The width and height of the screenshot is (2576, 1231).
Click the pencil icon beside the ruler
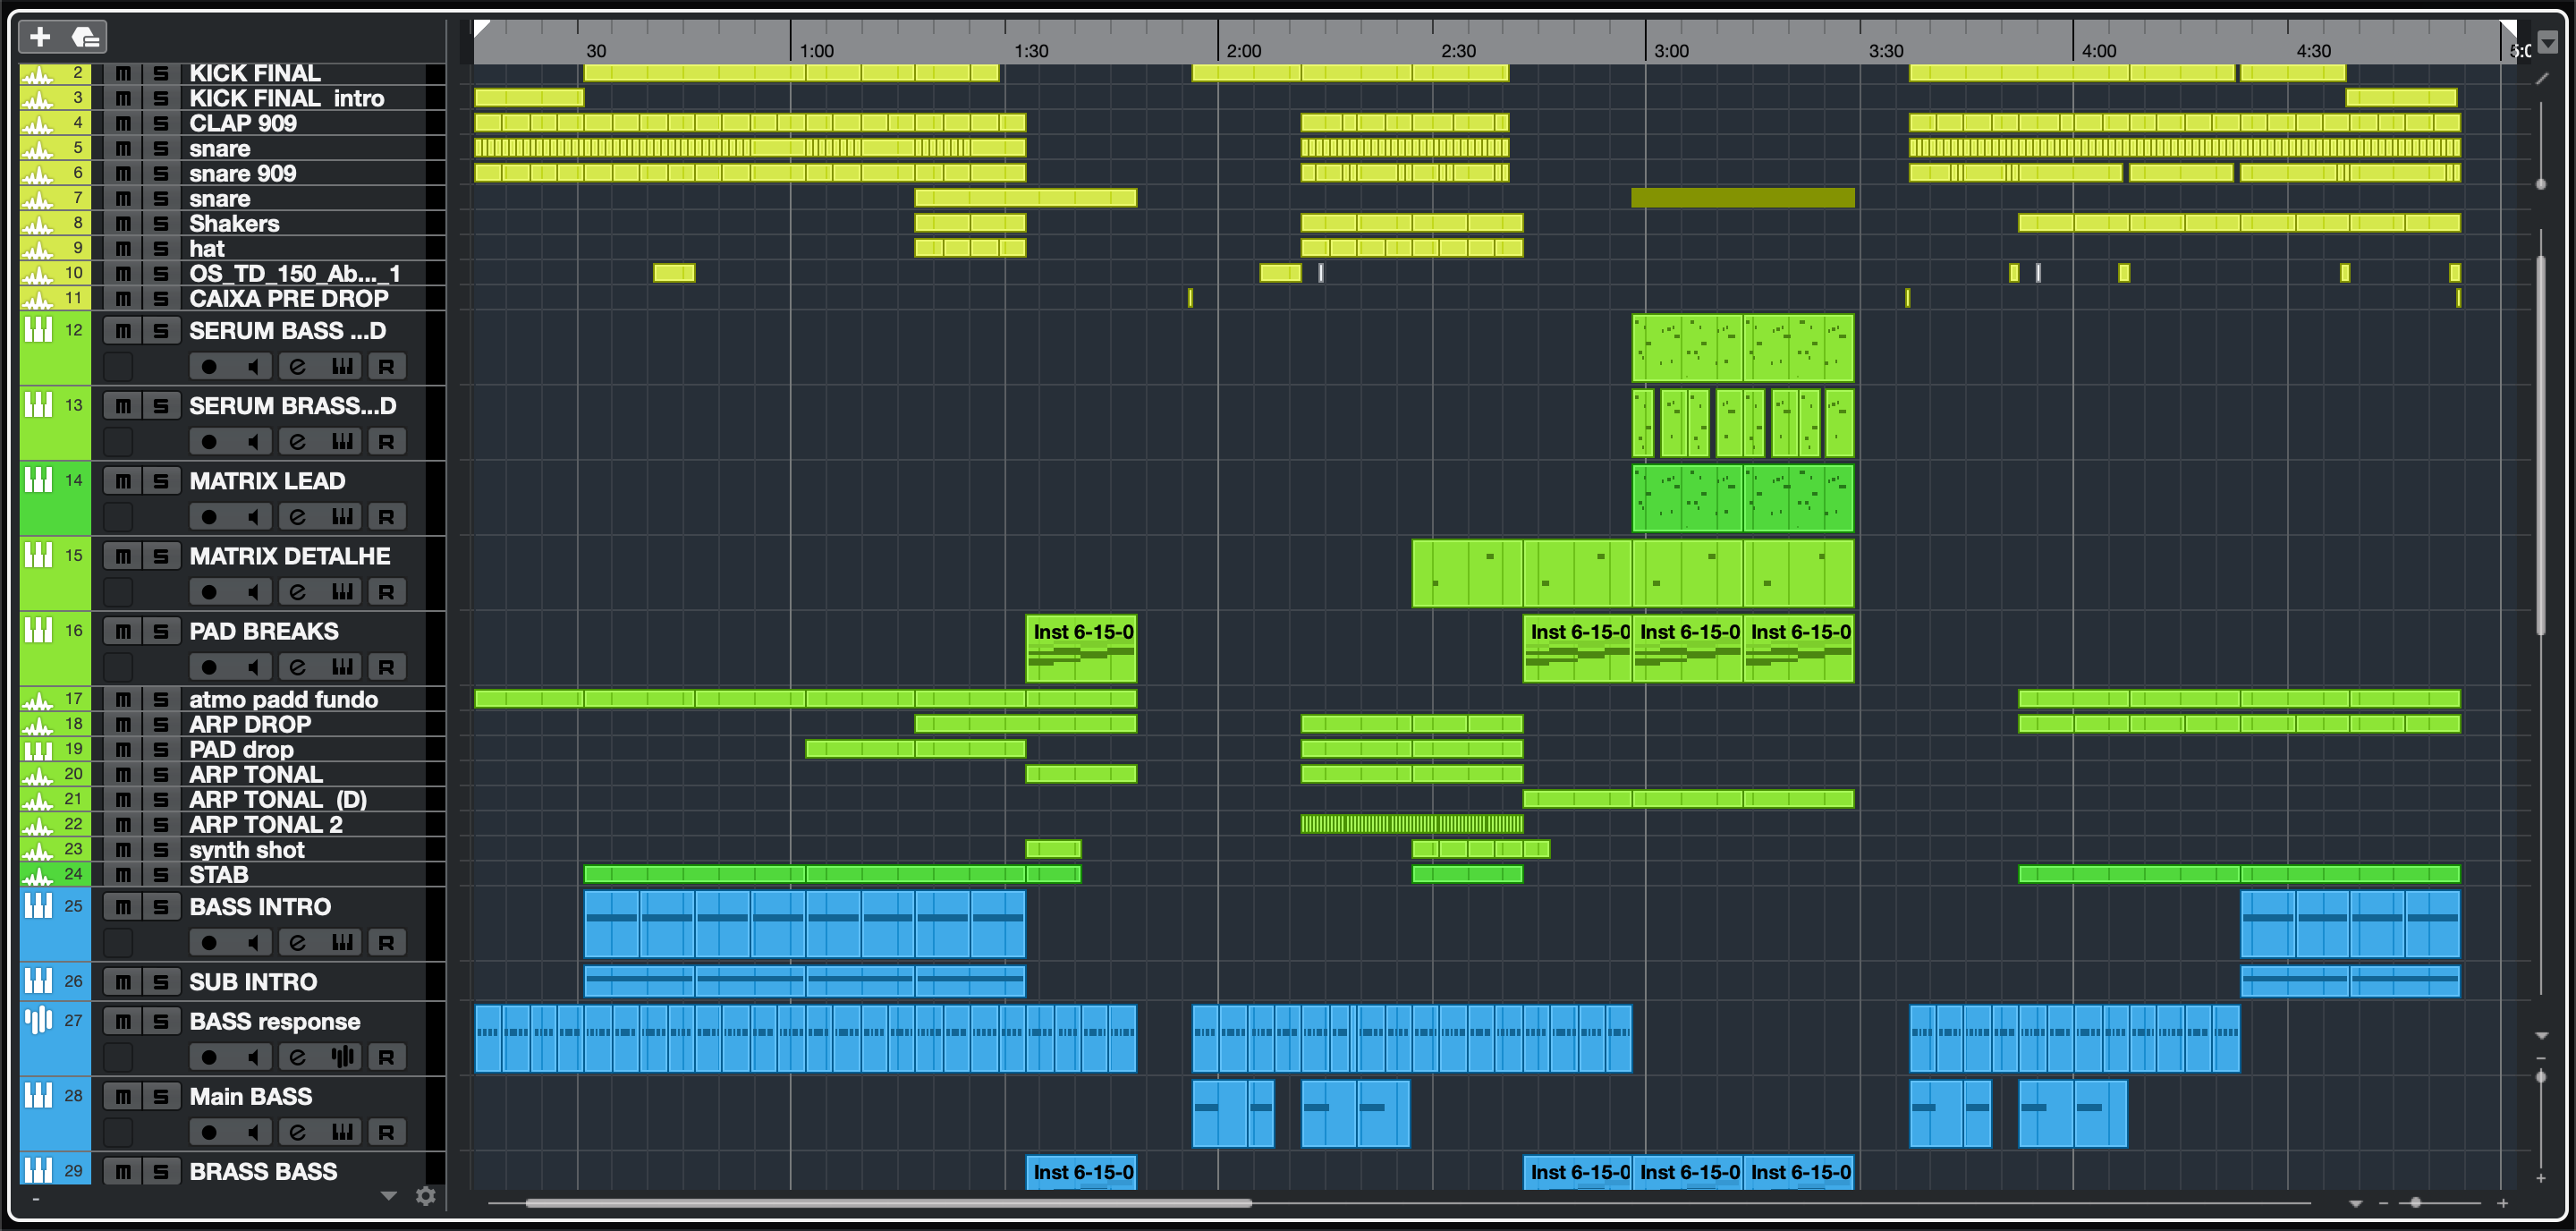[x=2542, y=79]
